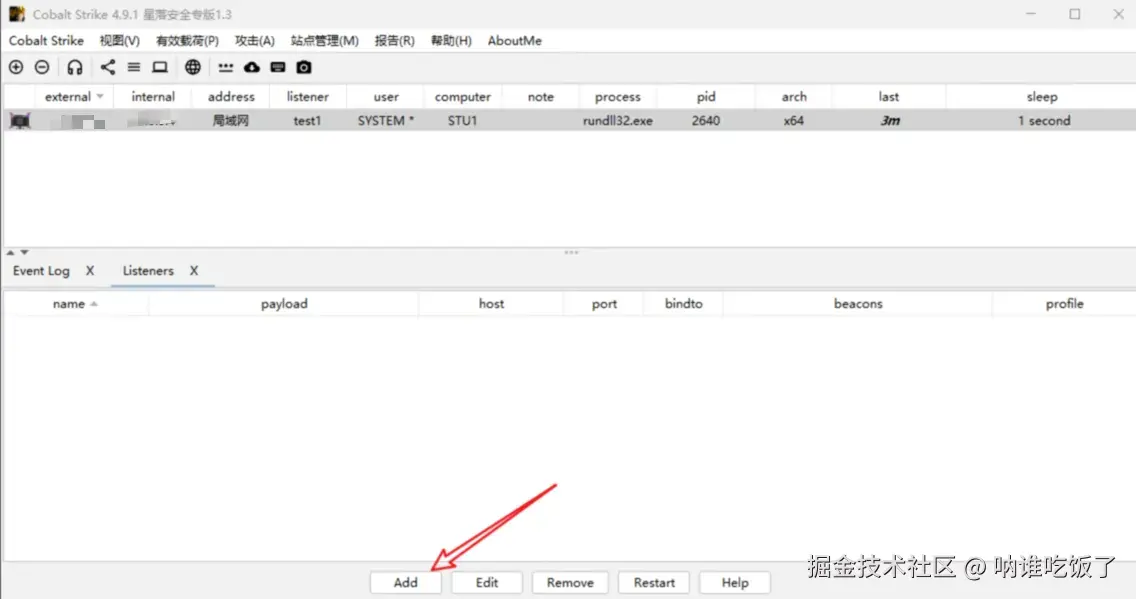The width and height of the screenshot is (1136, 599).
Task: Select the beacon session computer icon
Action: click(x=20, y=121)
